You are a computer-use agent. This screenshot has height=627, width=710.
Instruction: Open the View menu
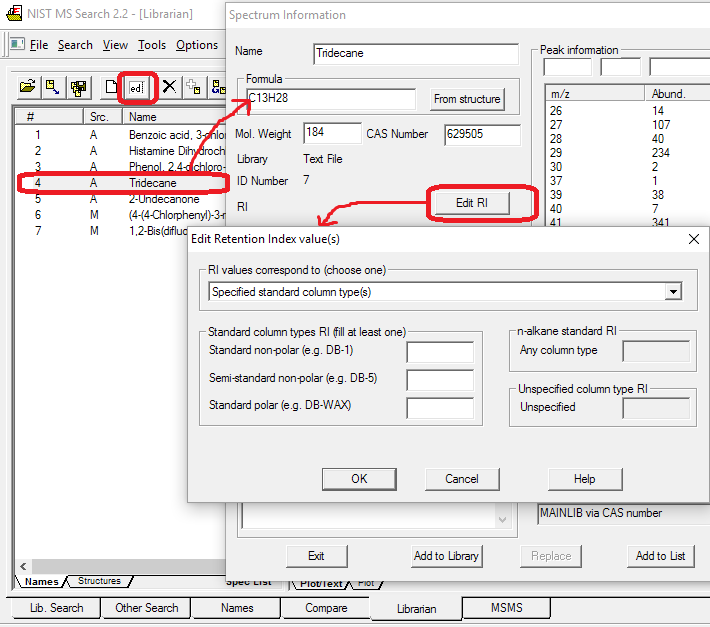(x=115, y=45)
